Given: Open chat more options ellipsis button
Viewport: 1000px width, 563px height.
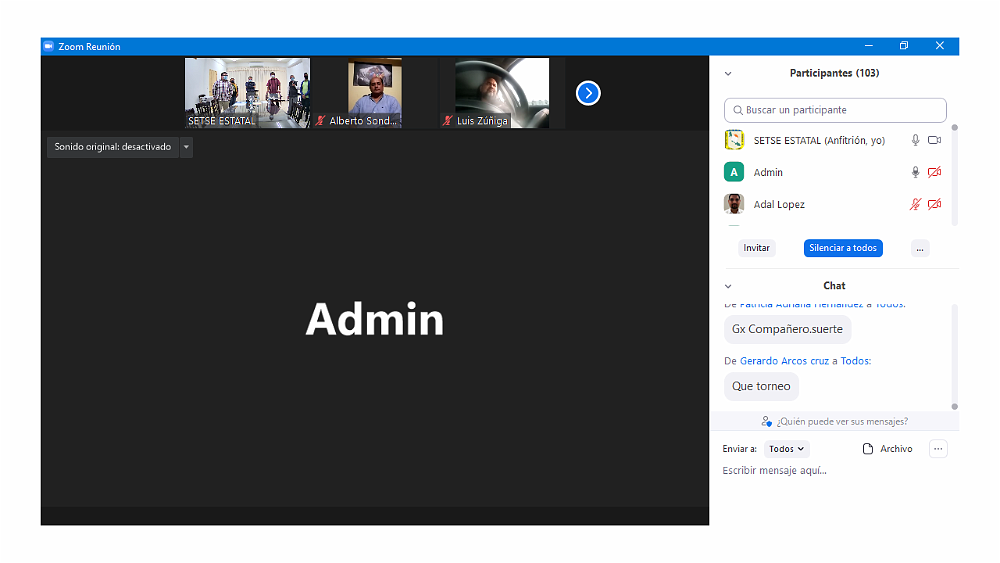Looking at the screenshot, I should tap(938, 449).
